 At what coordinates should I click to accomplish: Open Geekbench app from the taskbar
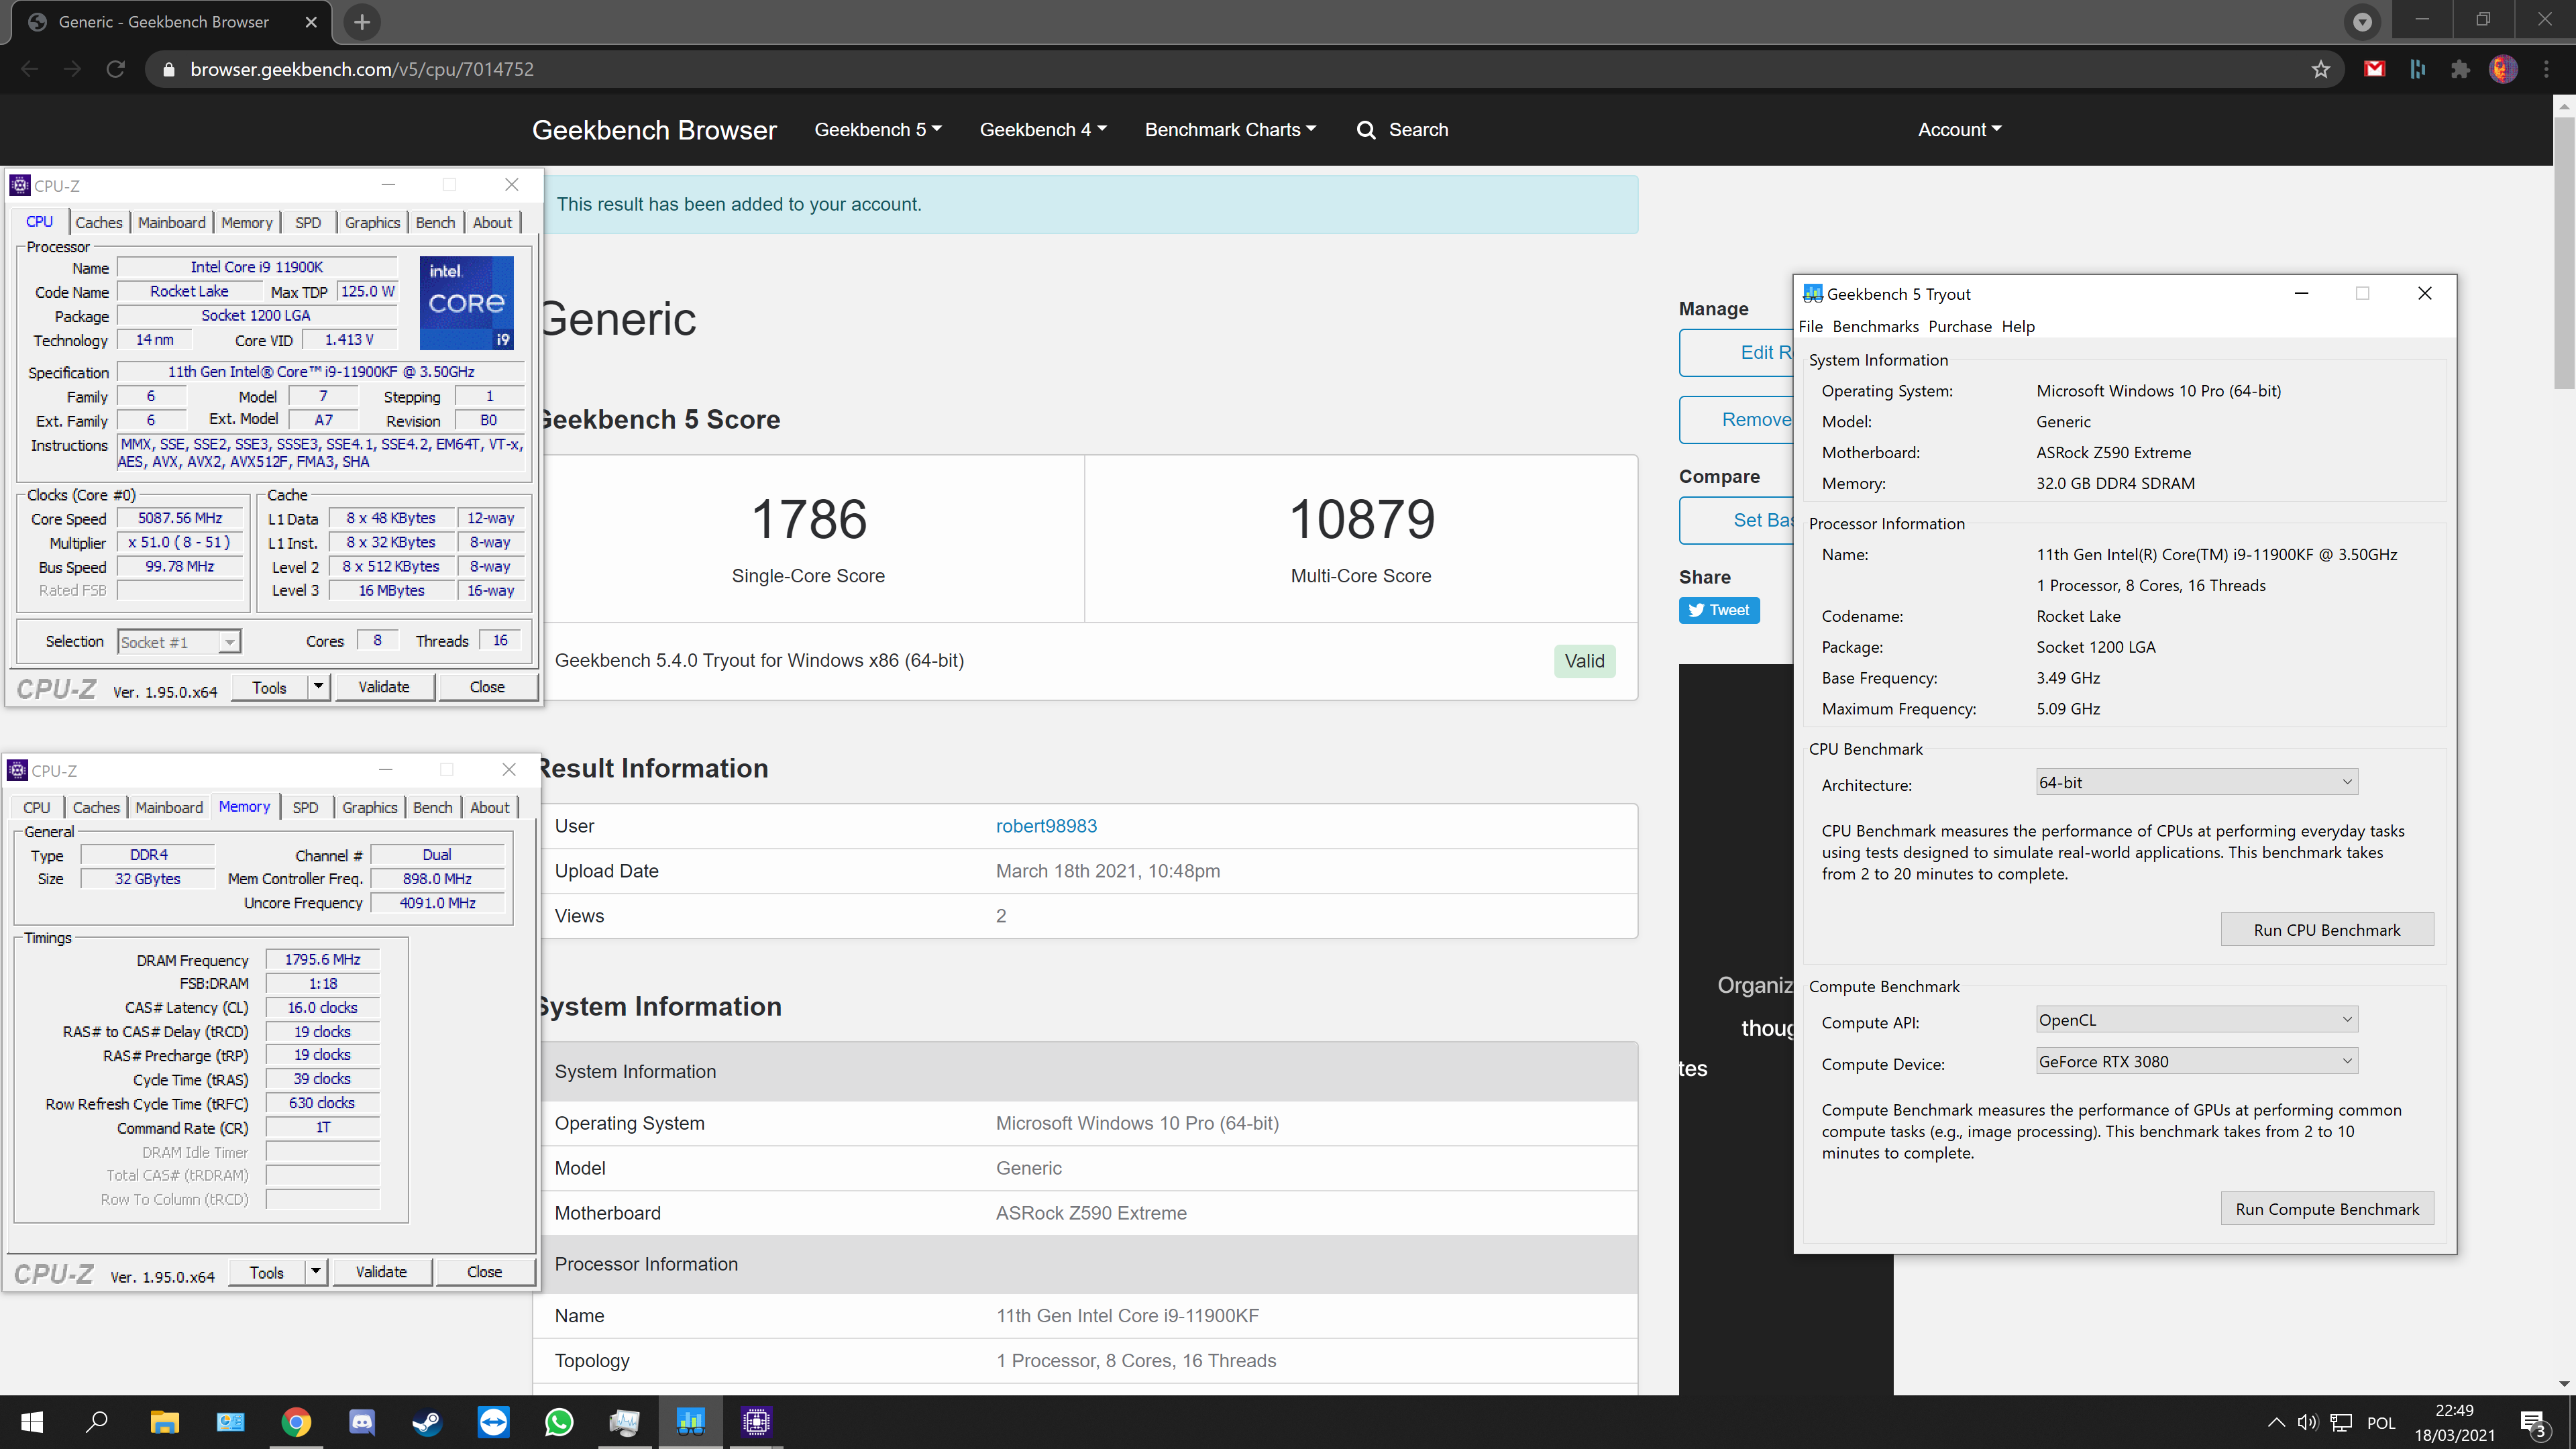pyautogui.click(x=690, y=1422)
